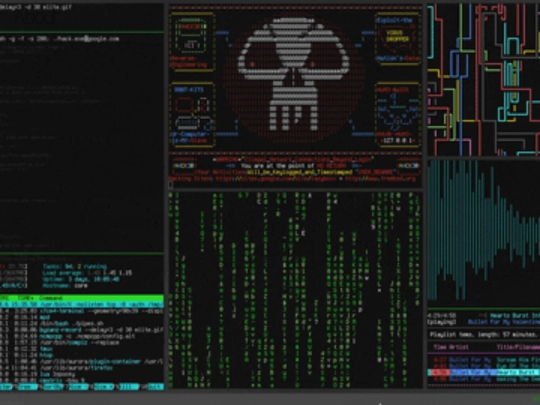The width and height of the screenshot is (540, 405).
Task: Select the highlighted Hearts Burst playlist row
Action: click(484, 372)
